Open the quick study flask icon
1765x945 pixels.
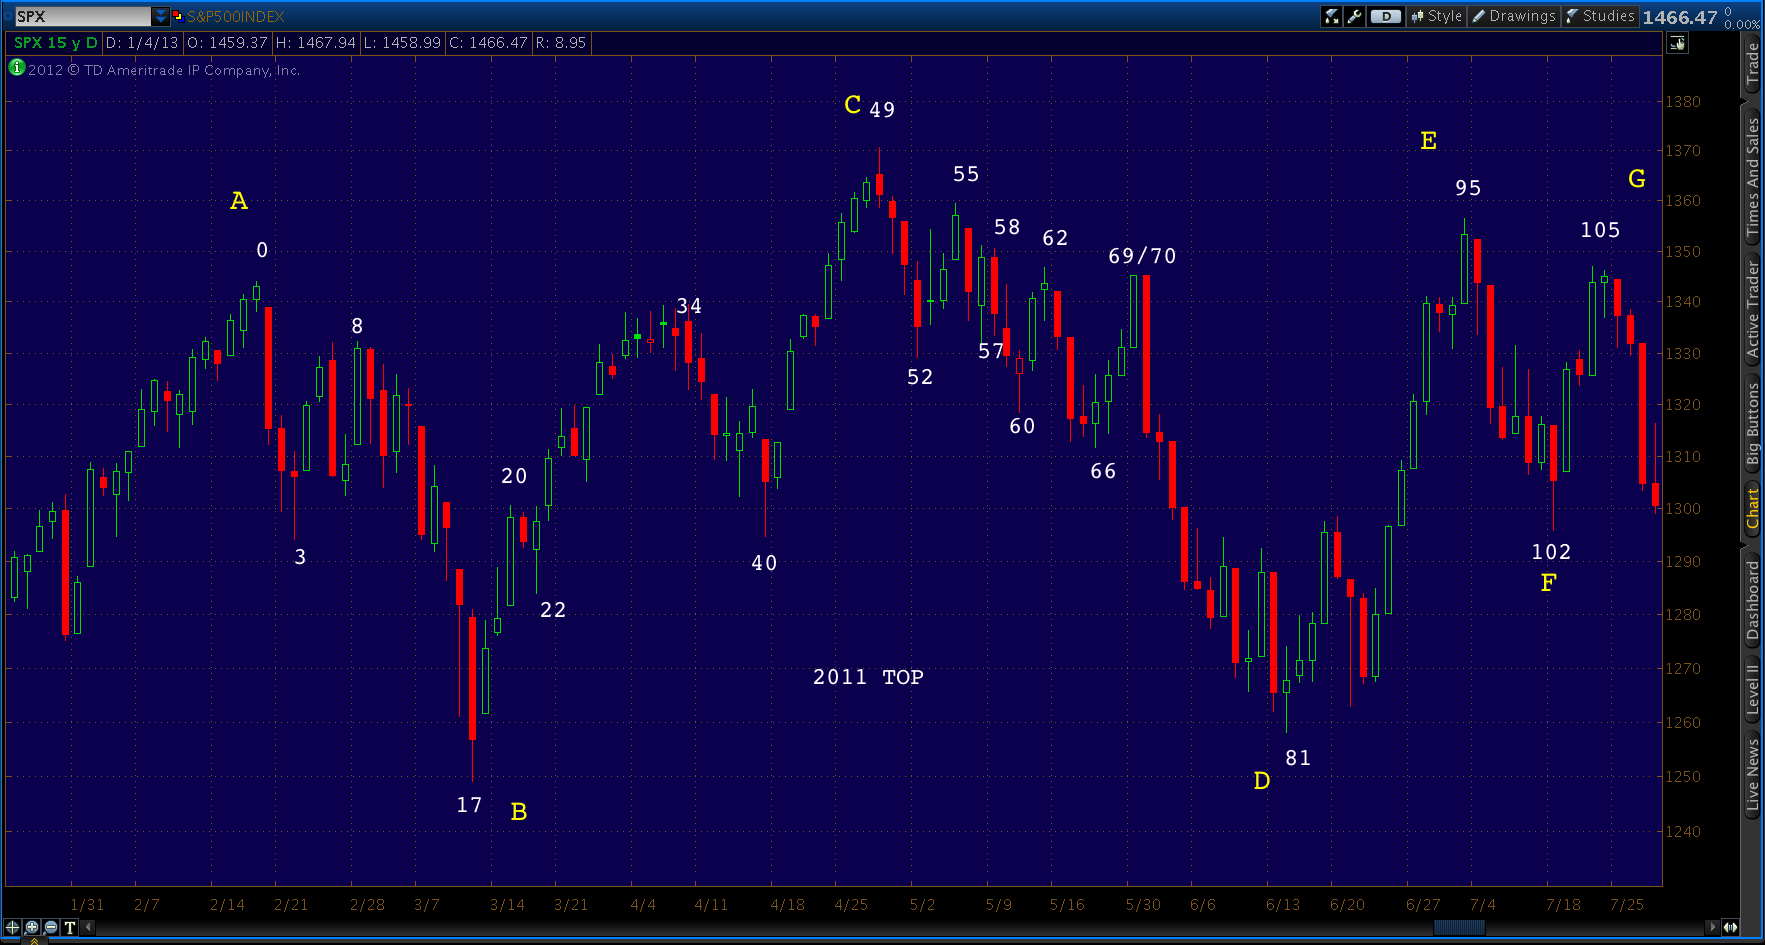[1331, 16]
